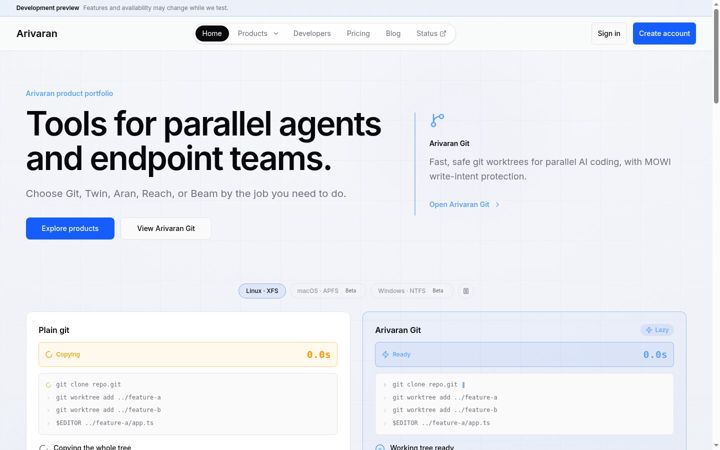720x450 pixels.
Task: Click the page vertical scrollbar
Action: (x=716, y=57)
